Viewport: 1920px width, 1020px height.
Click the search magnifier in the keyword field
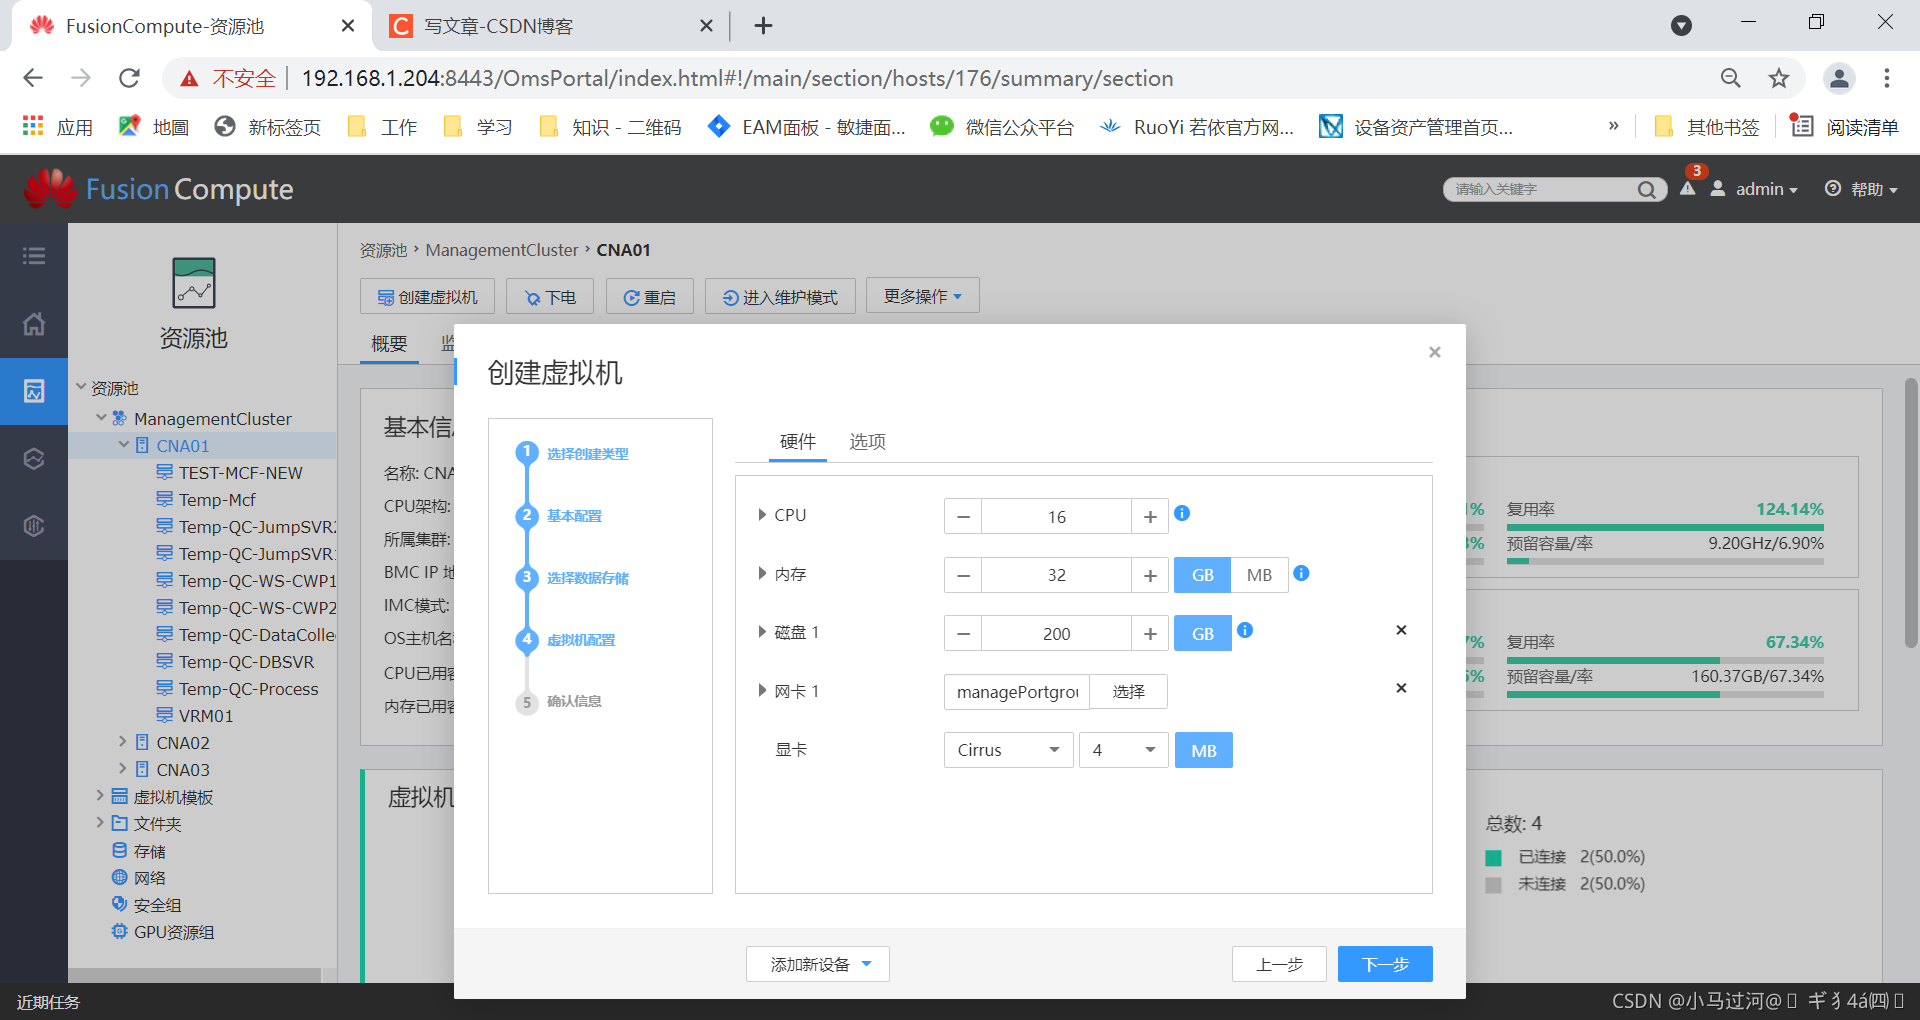pos(1647,189)
